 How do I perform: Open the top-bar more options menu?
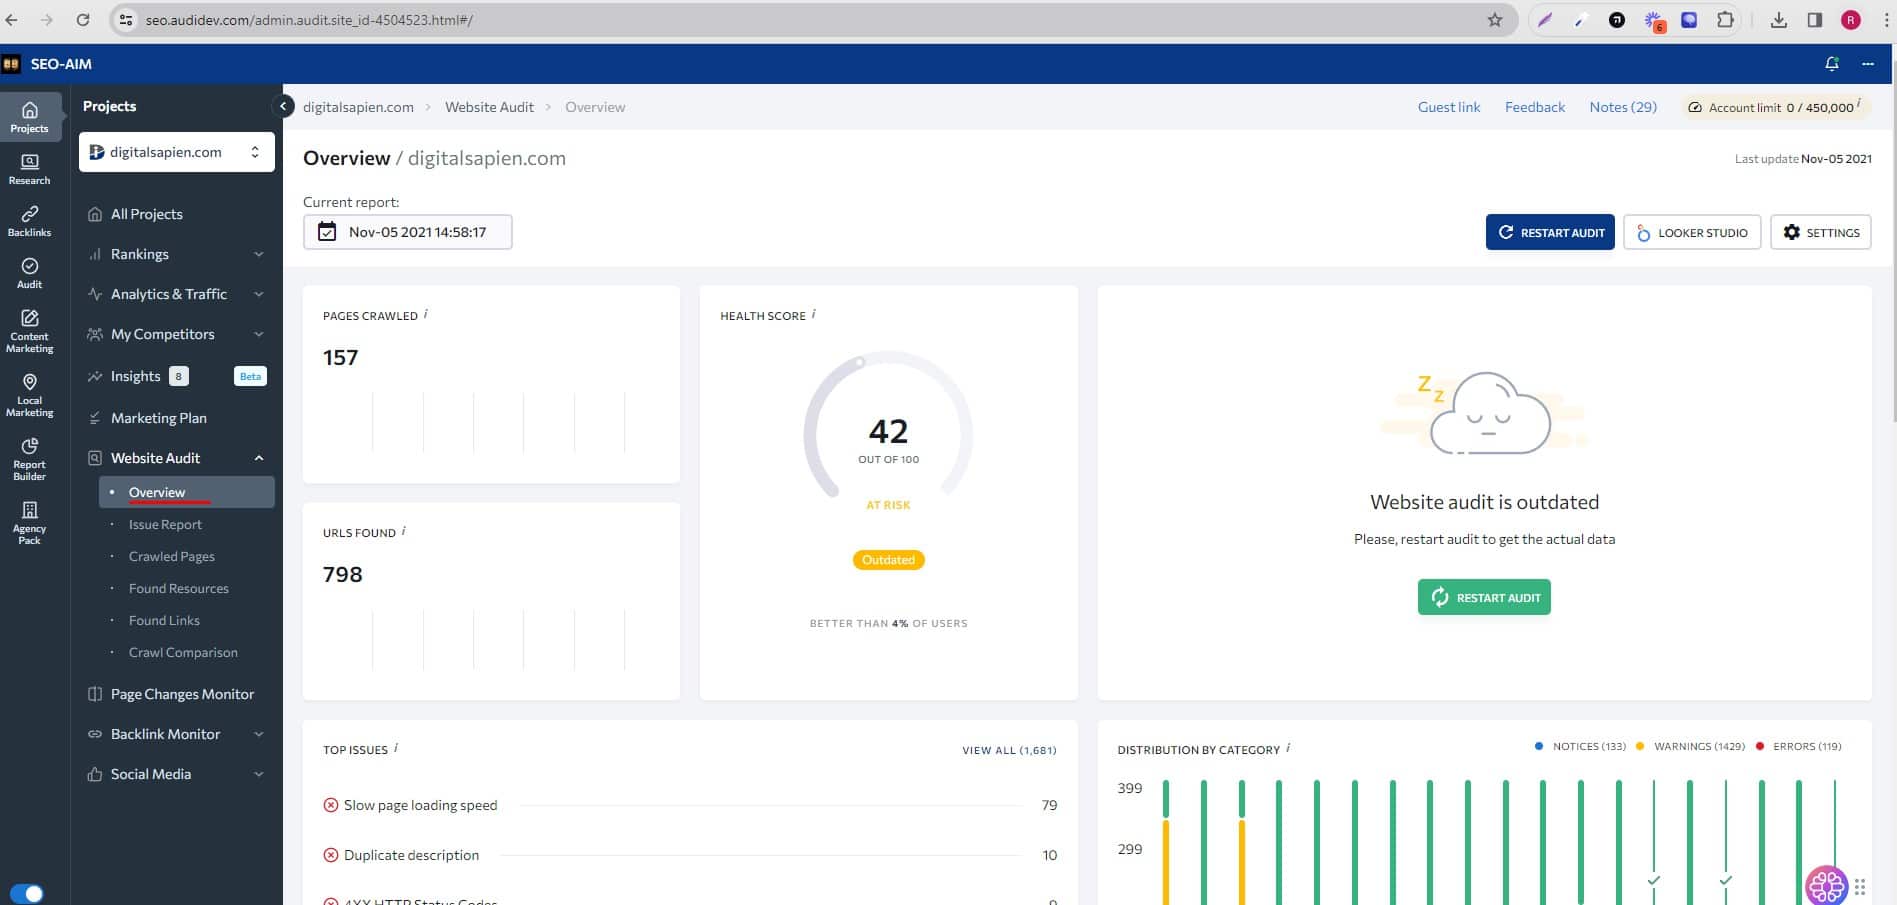(x=1867, y=63)
